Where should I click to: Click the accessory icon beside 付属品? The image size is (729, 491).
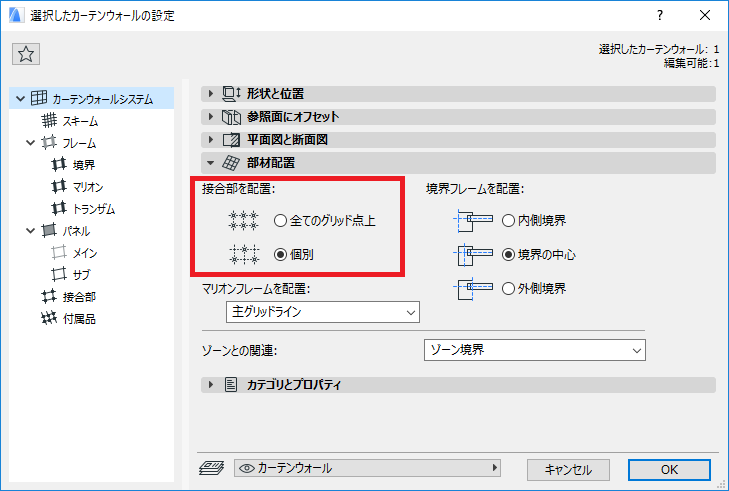pyautogui.click(x=49, y=318)
